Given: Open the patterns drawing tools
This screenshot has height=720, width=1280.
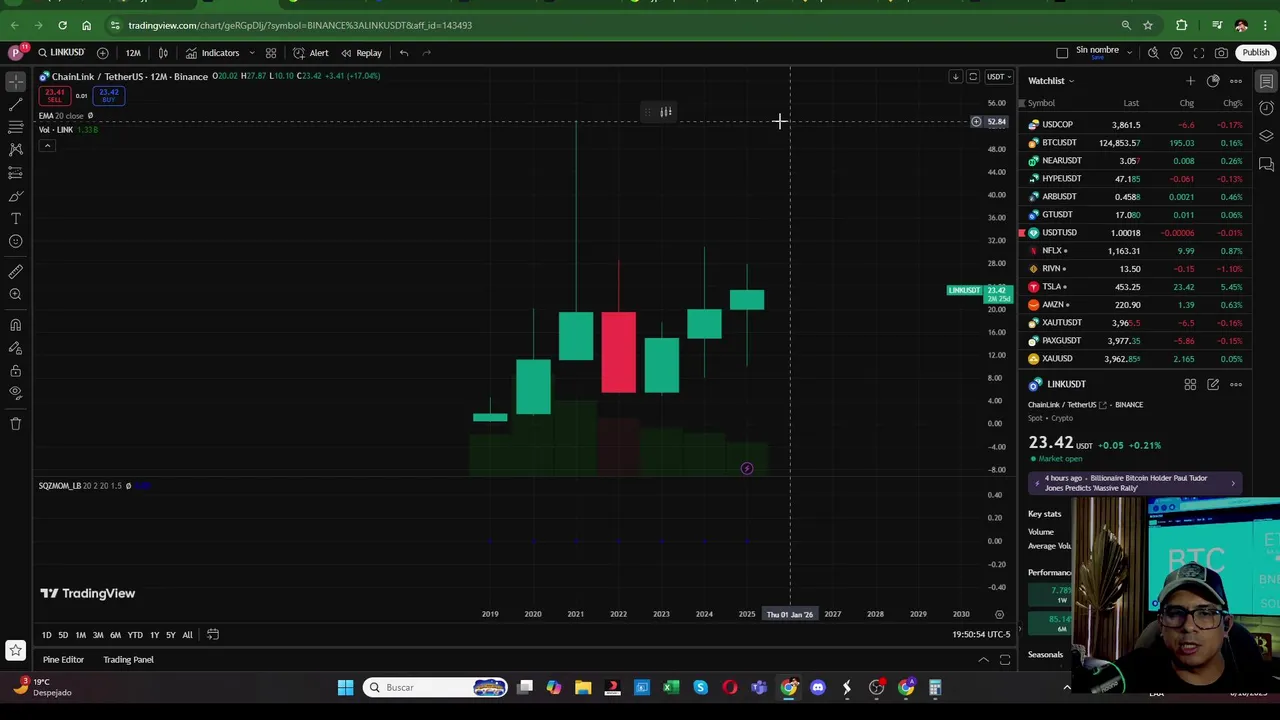Looking at the screenshot, I should [x=15, y=150].
